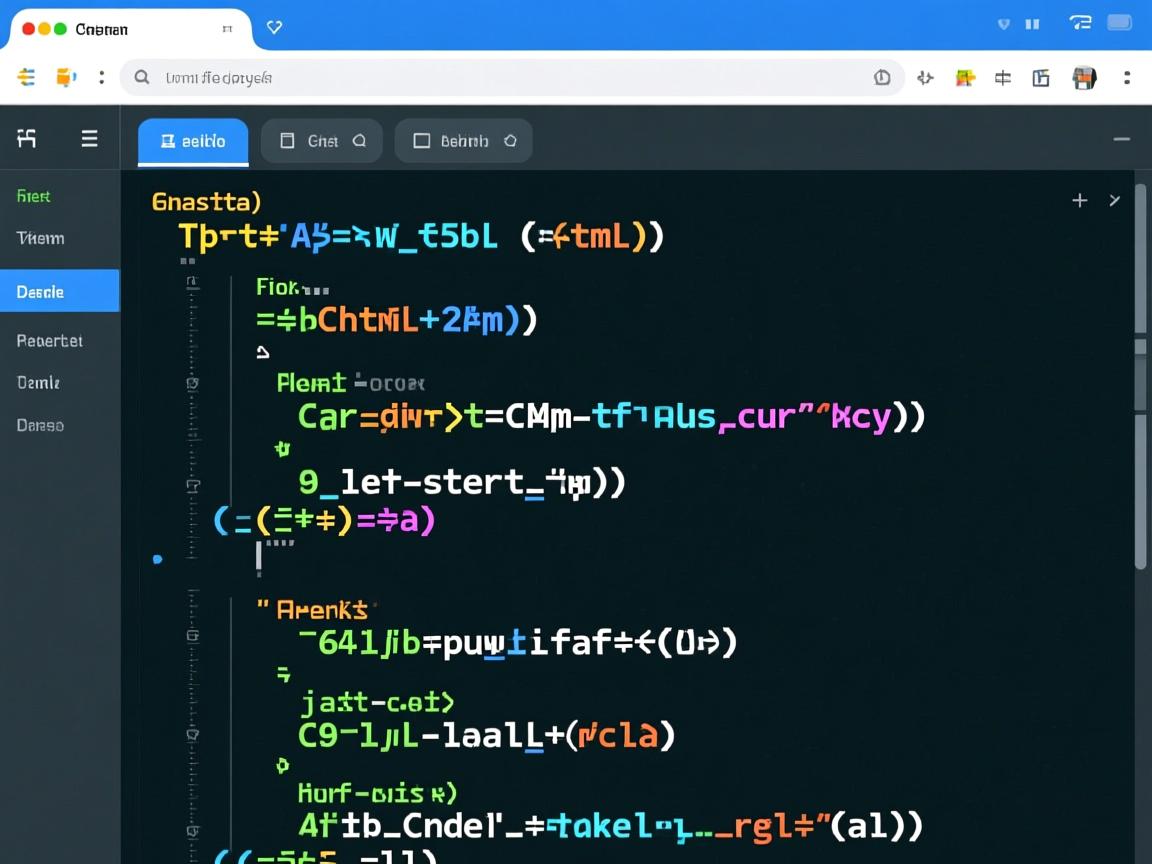This screenshot has width=1152, height=864.
Task: Click the profile avatar icon in browser toolbar
Action: 1084,78
